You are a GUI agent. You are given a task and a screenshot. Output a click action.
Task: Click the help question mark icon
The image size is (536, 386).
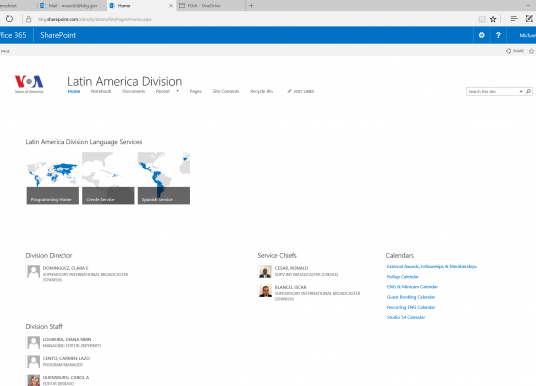coord(498,35)
